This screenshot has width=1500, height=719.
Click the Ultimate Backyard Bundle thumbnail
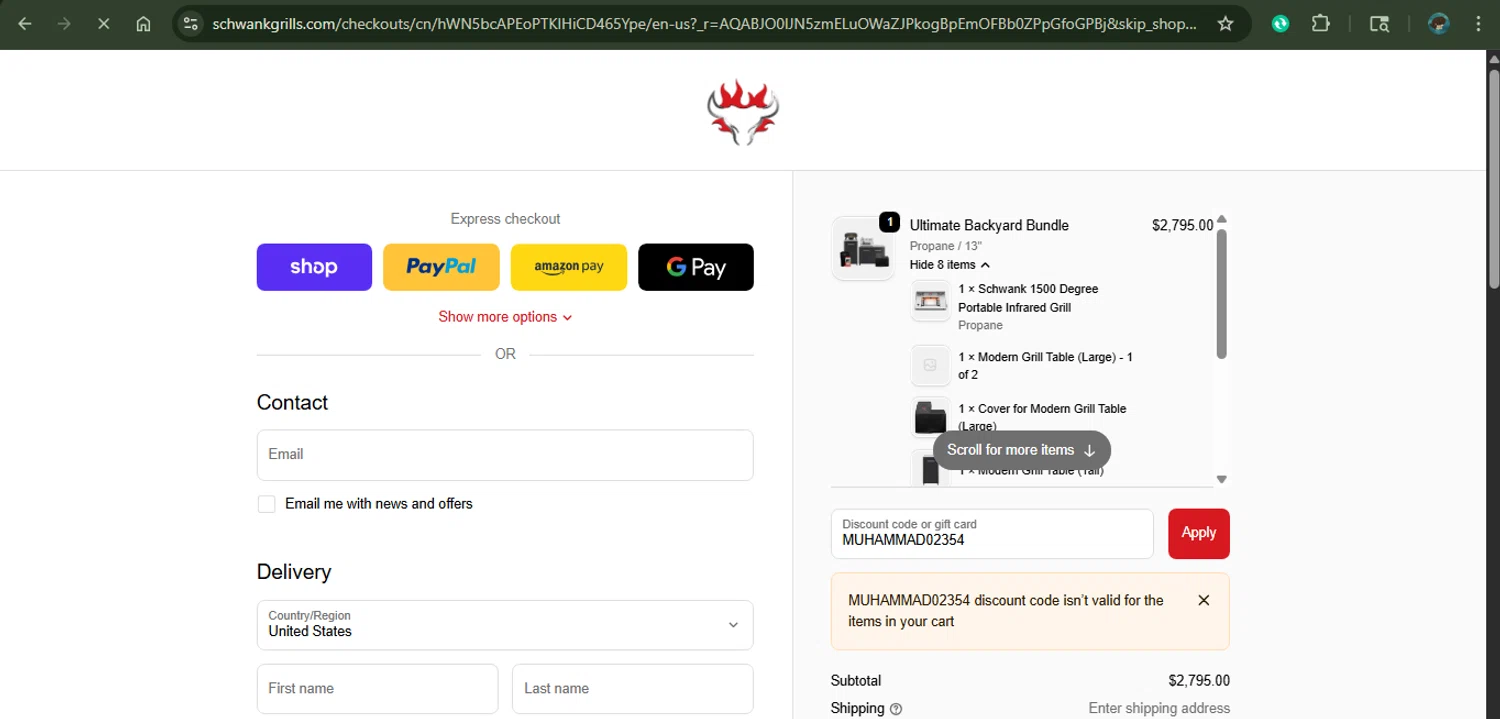point(863,248)
